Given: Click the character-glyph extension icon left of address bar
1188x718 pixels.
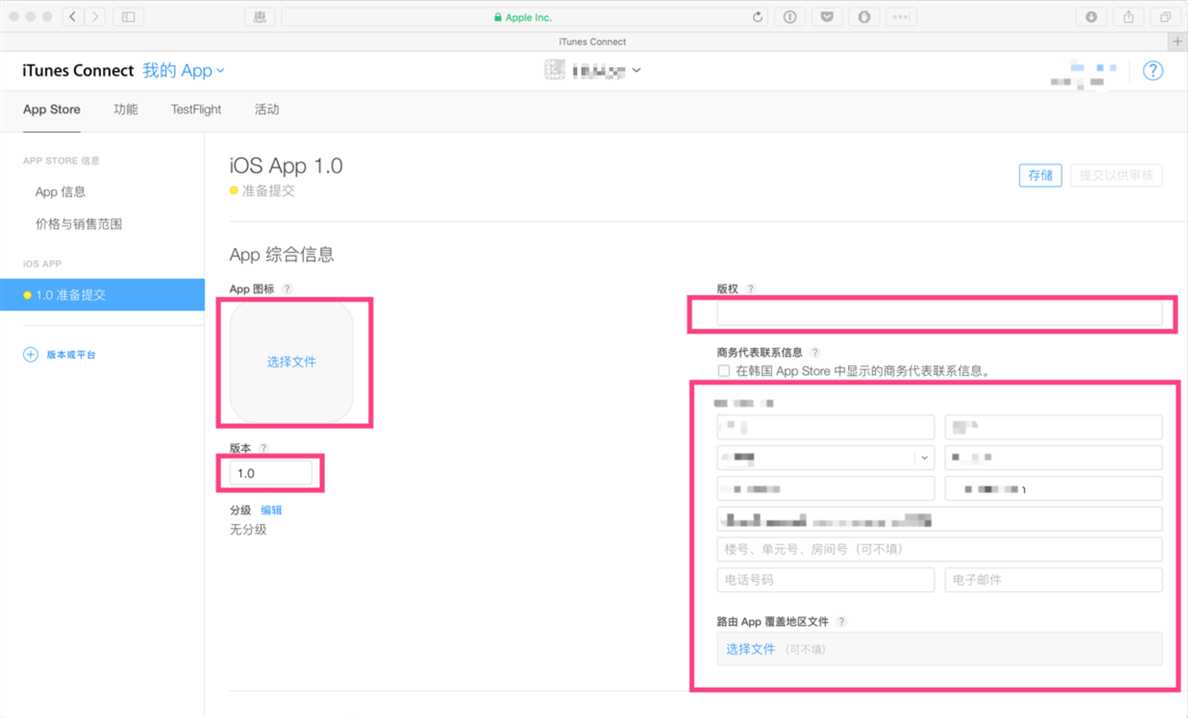Looking at the screenshot, I should click(260, 17).
